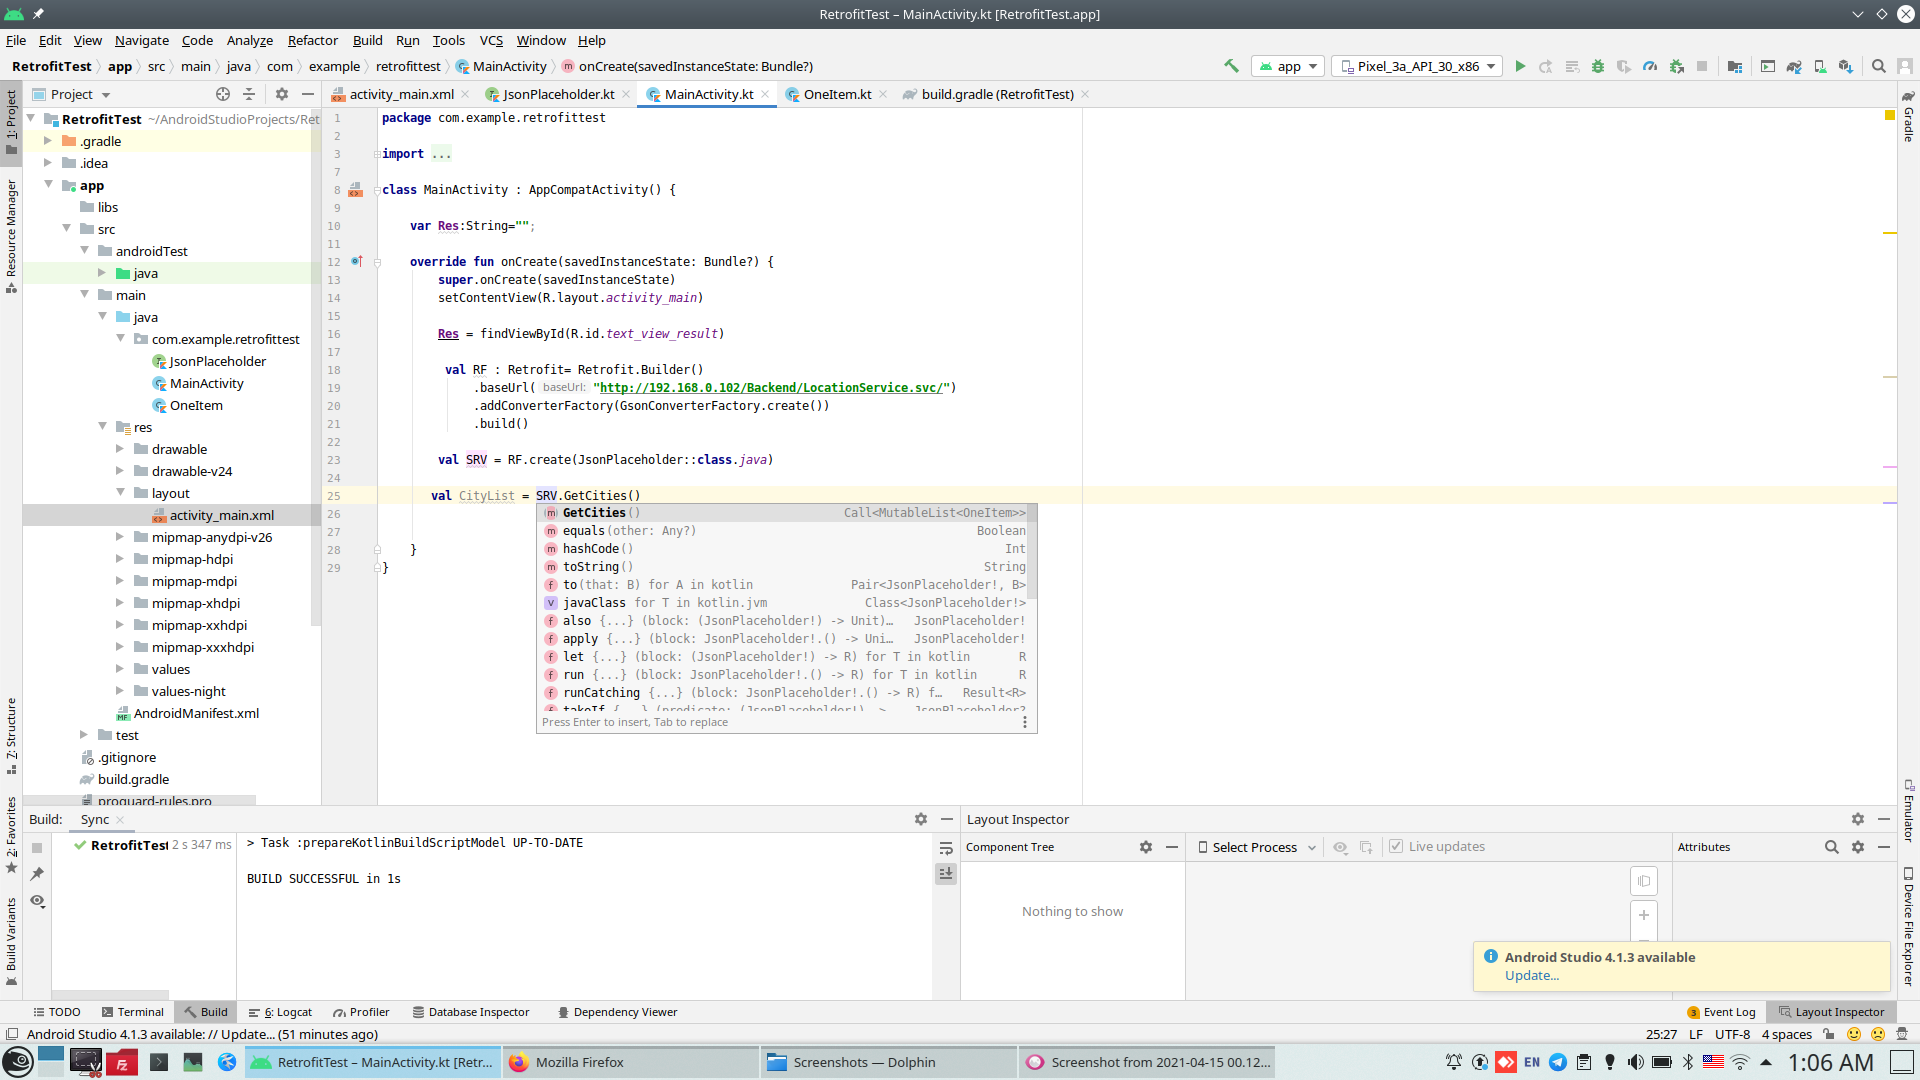Sync project with Gradle files icon
Image resolution: width=1920 pixels, height=1080 pixels.
[1794, 66]
